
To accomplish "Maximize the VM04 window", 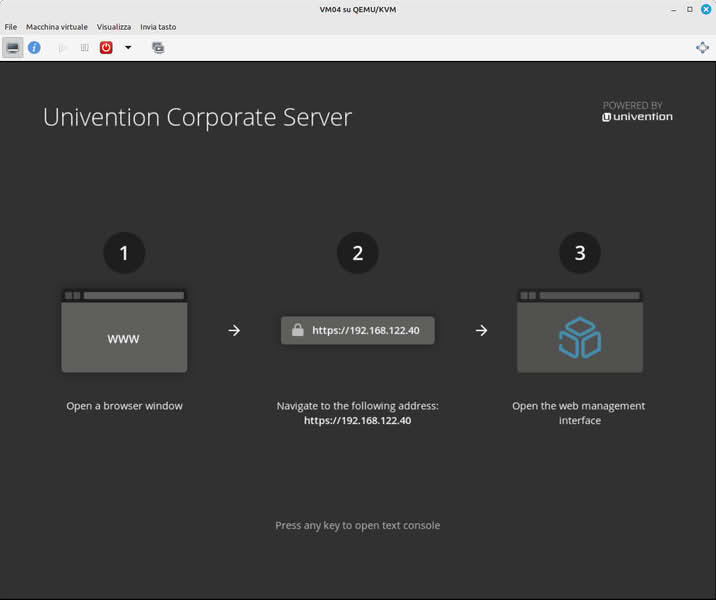I will 690,10.
